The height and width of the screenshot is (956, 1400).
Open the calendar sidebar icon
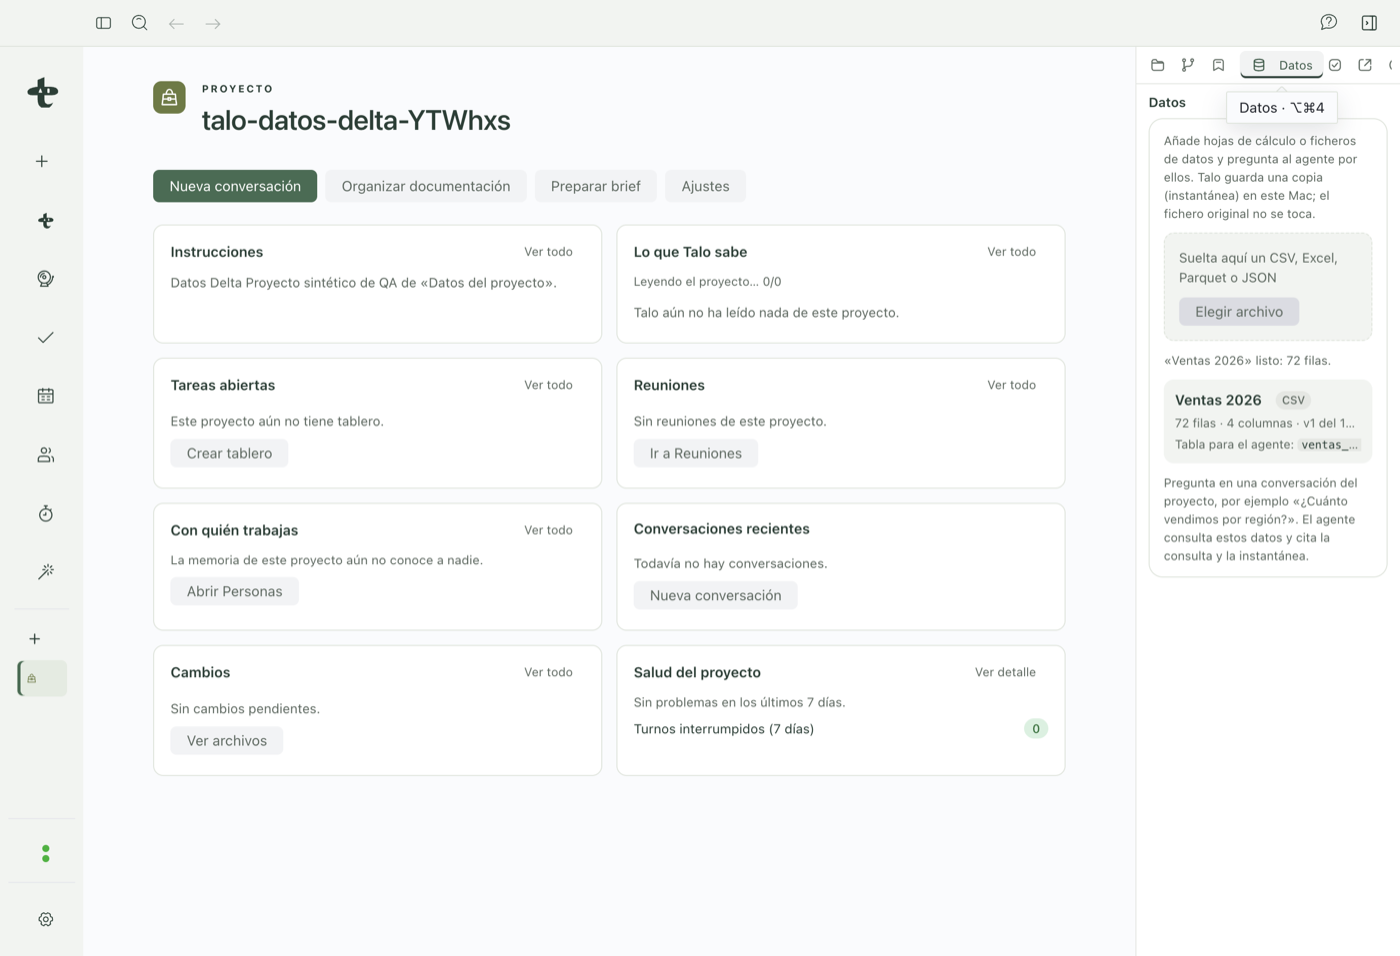coord(45,396)
